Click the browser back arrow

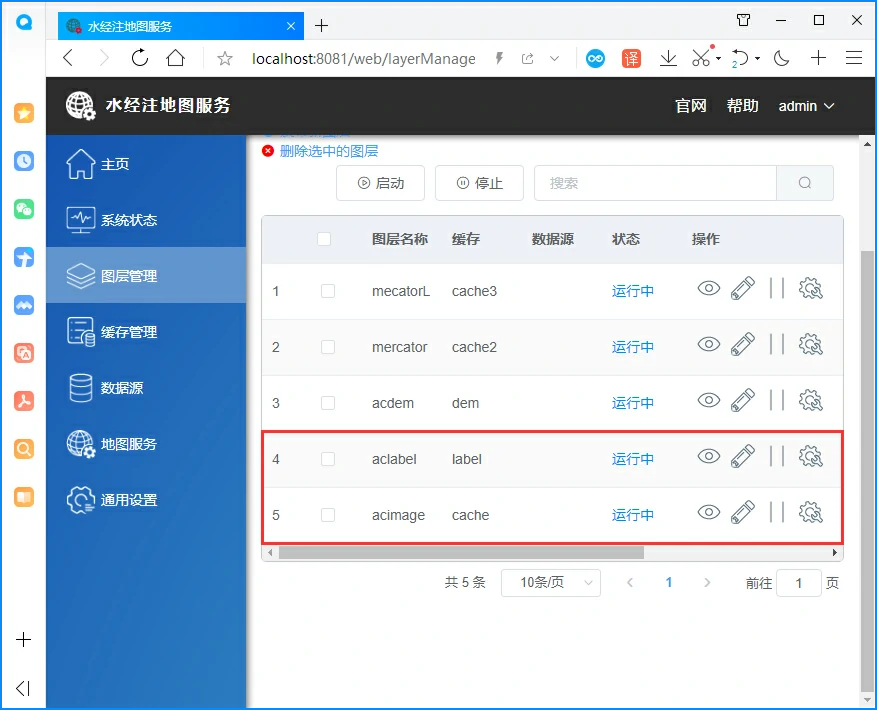coord(69,58)
